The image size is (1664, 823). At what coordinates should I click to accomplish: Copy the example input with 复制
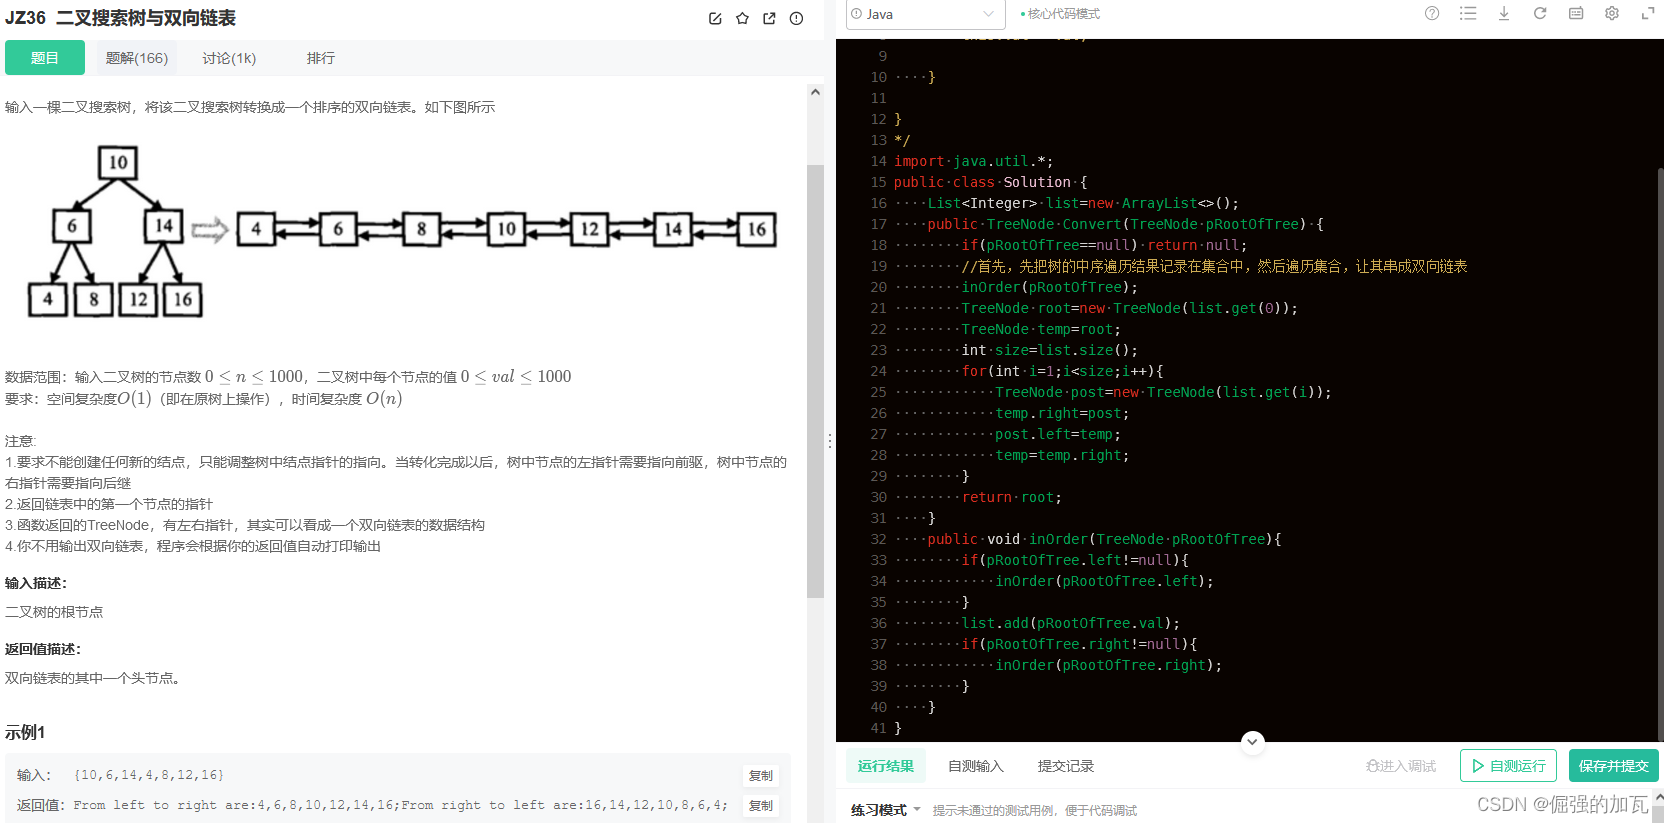761,776
